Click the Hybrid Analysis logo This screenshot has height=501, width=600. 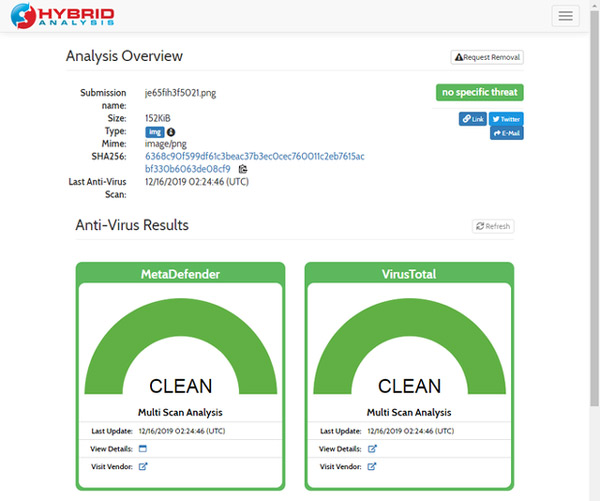point(63,16)
